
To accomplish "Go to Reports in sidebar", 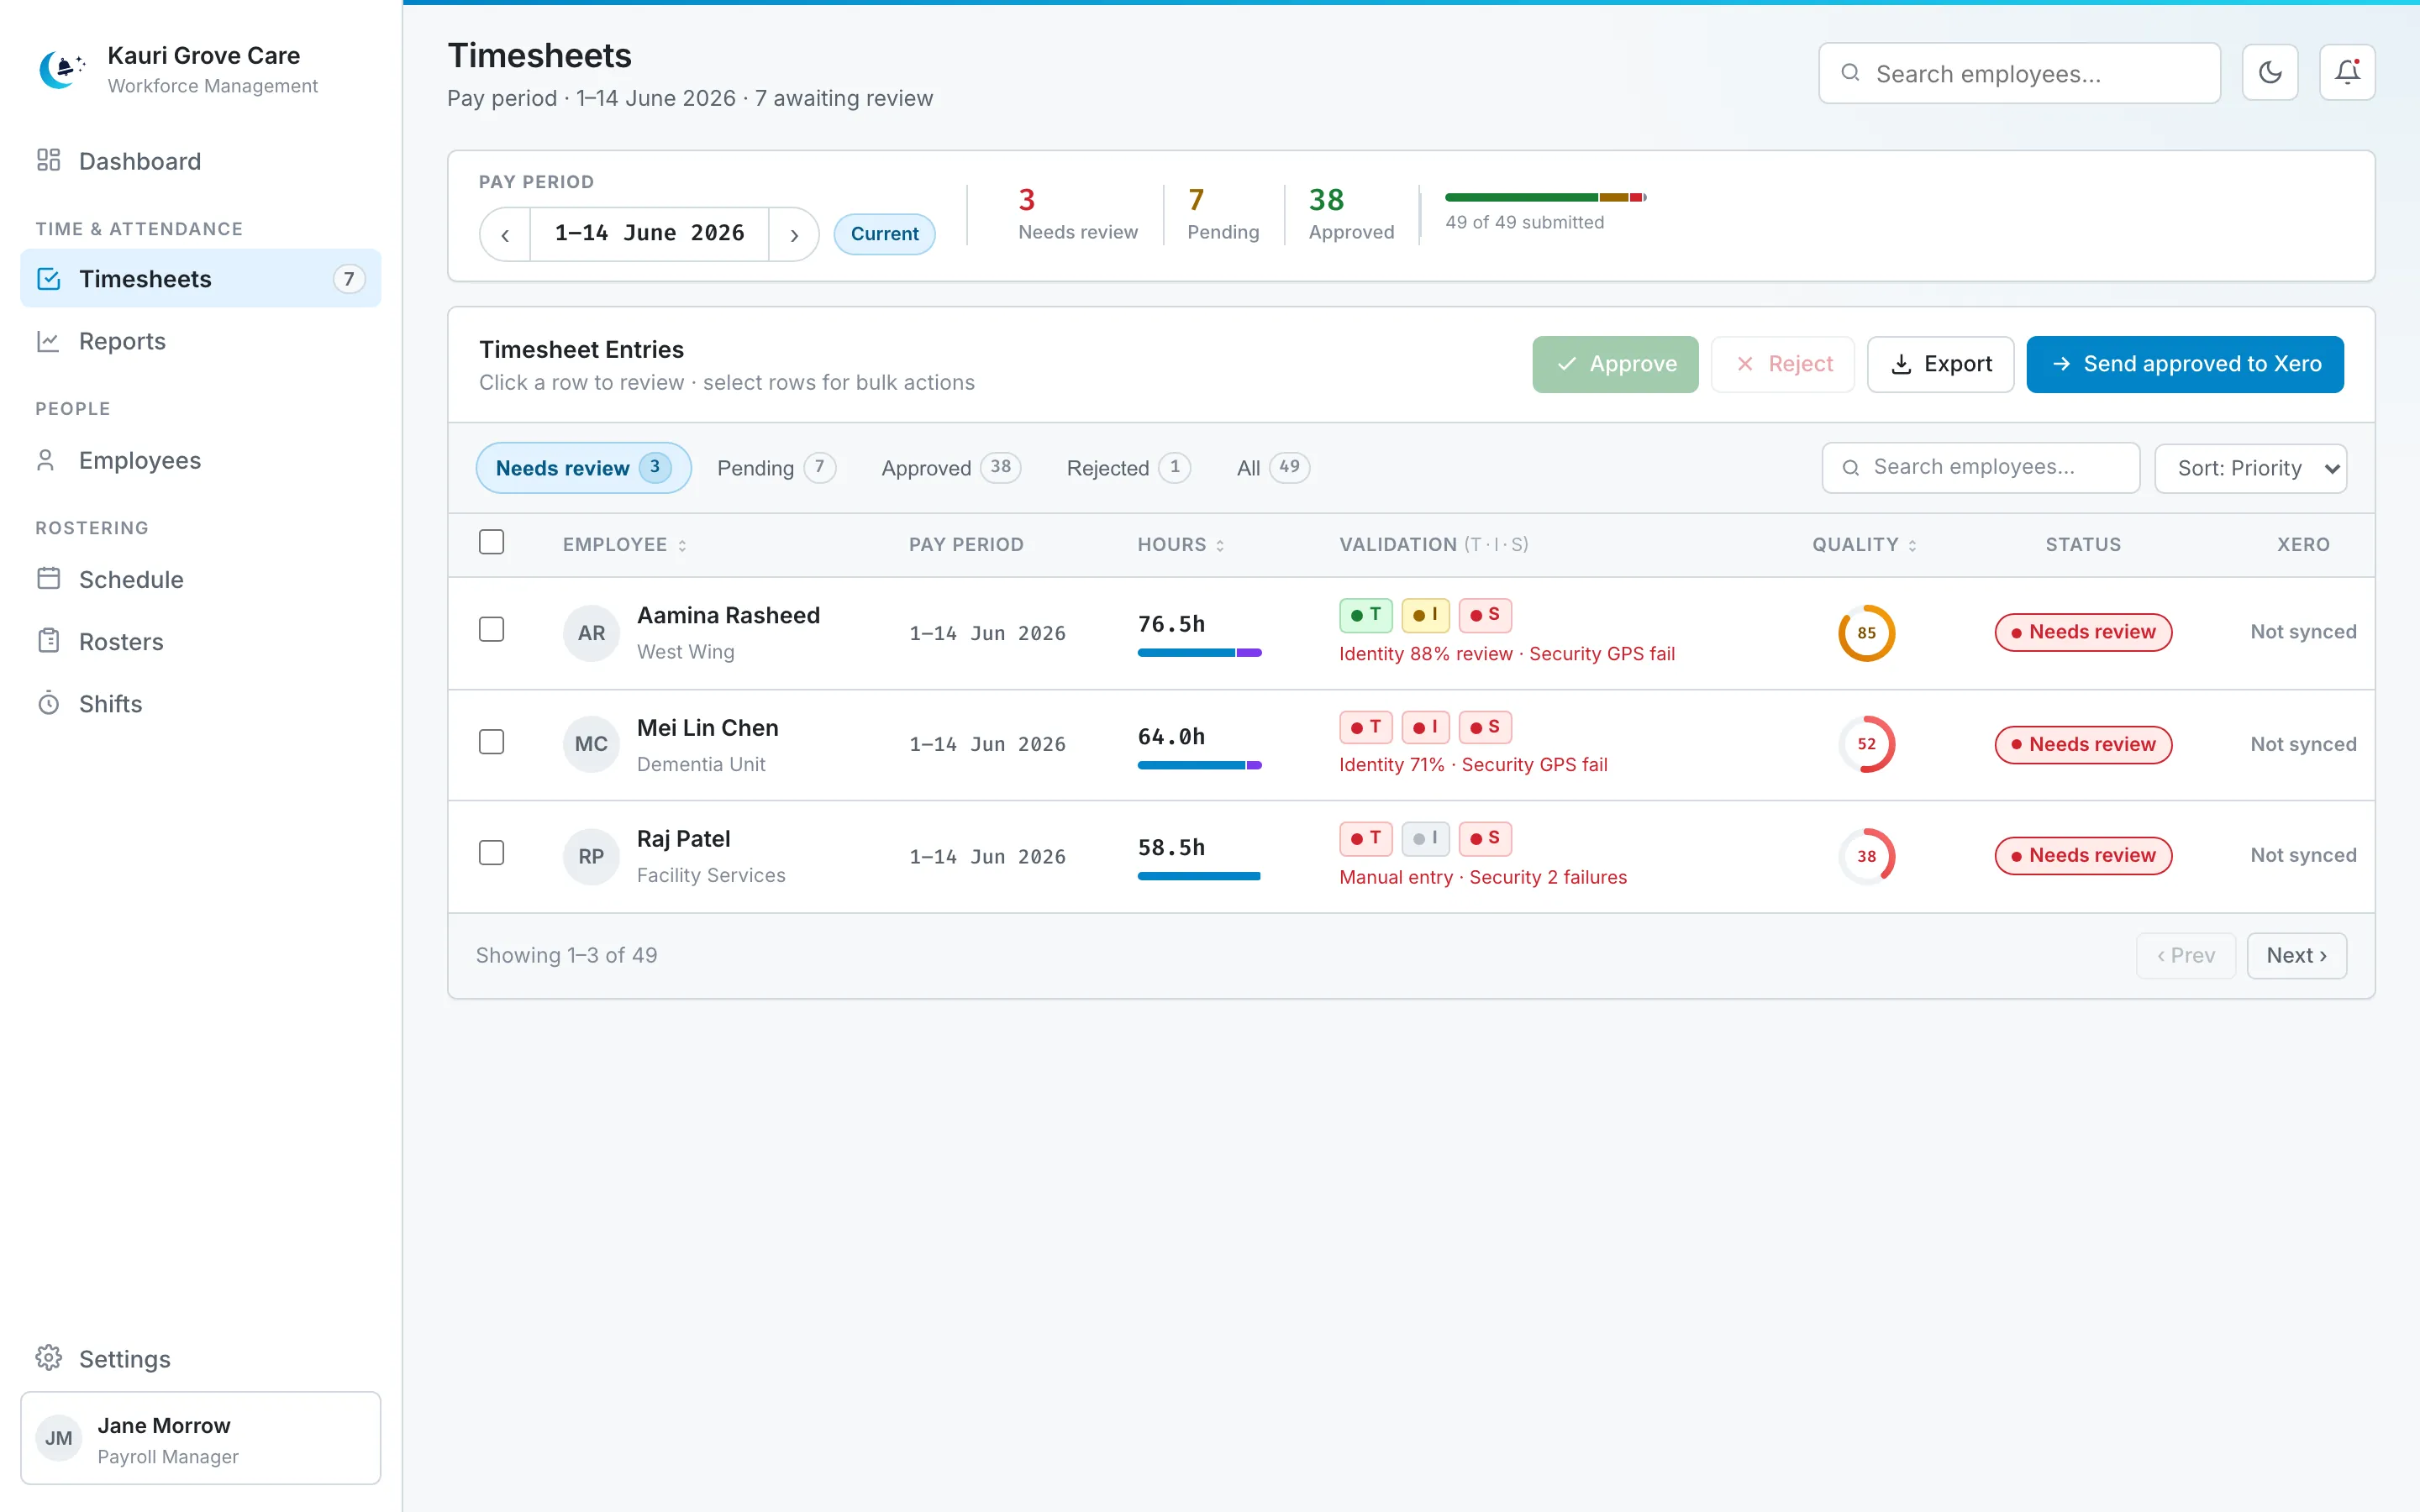I will point(200,341).
